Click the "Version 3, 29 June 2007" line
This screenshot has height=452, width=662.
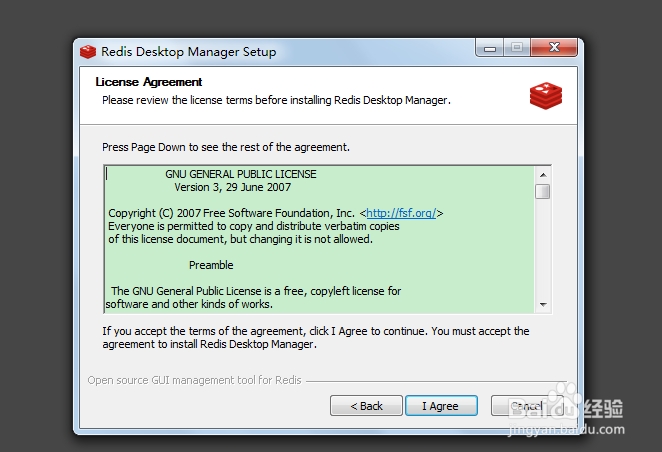233,187
